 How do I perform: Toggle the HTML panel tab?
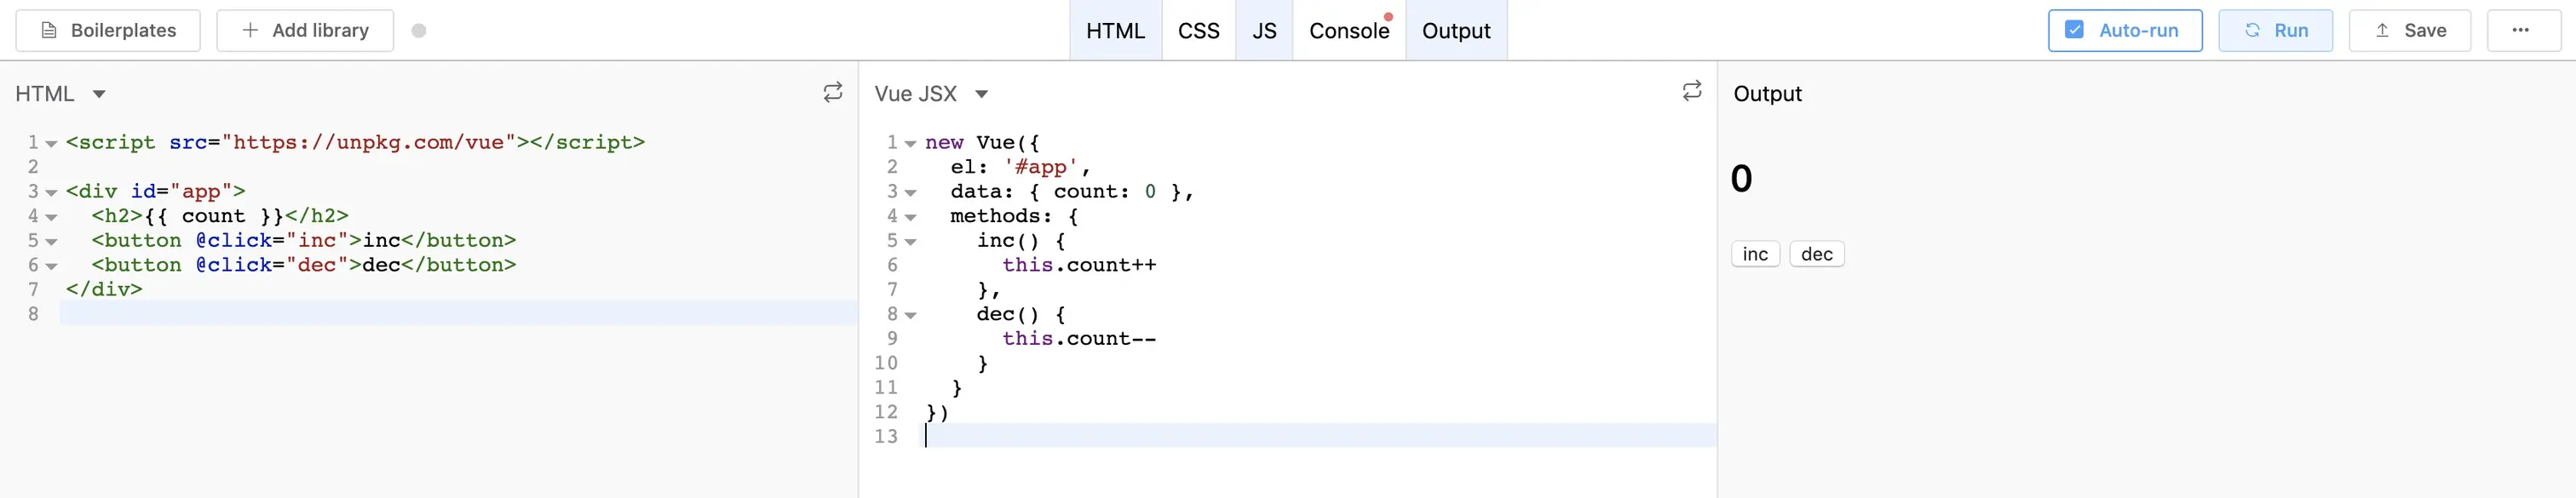coord(1115,31)
